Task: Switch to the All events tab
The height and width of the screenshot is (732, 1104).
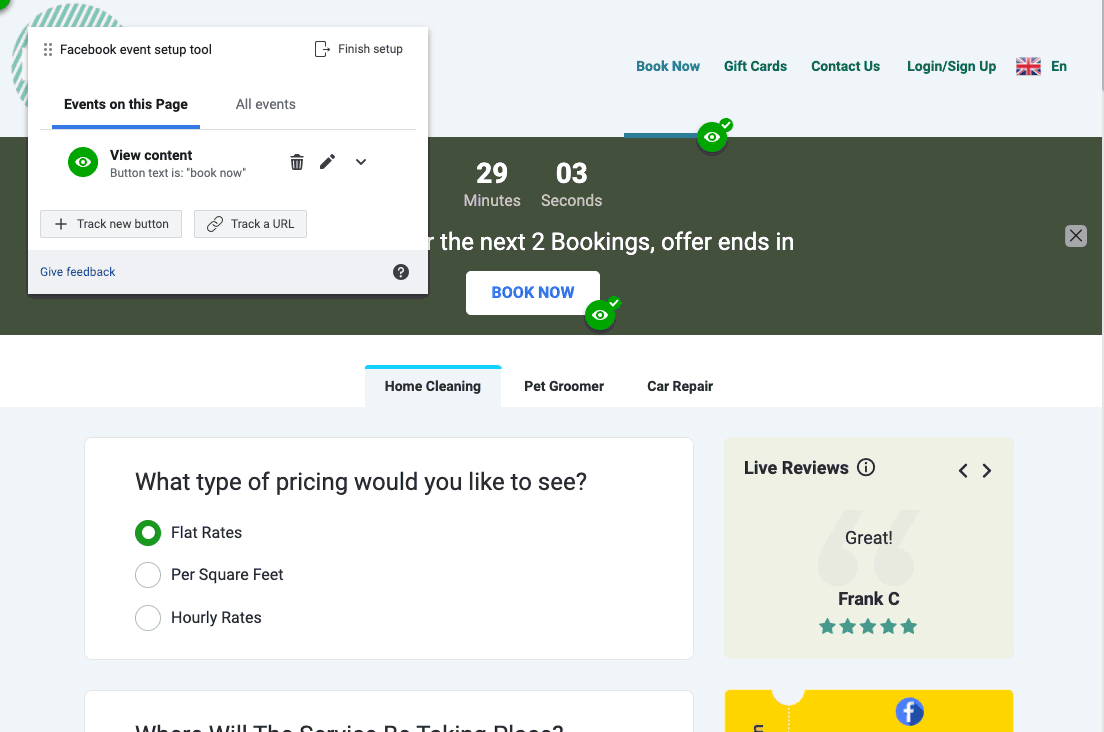Action: (266, 104)
